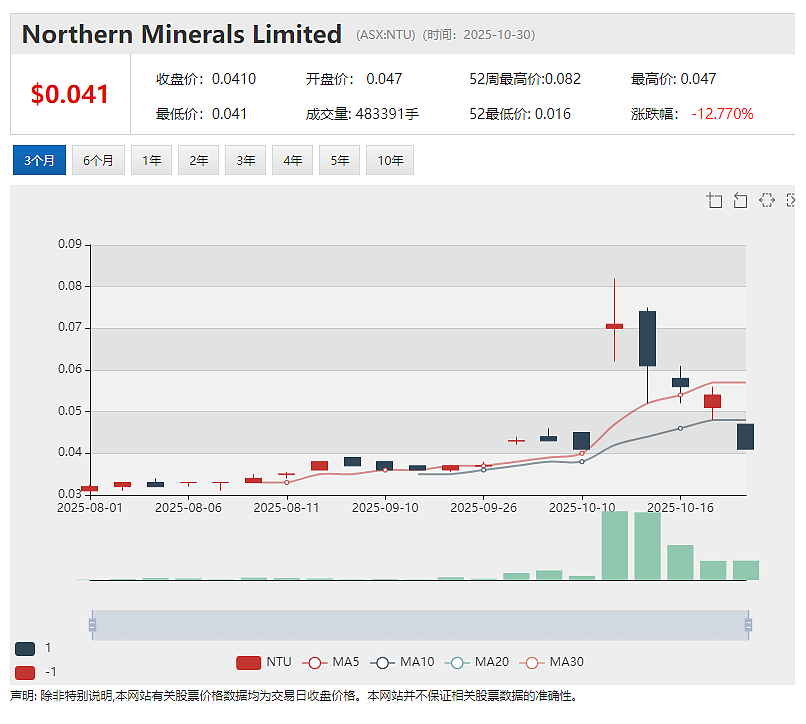Click the dark swatch labeled 1
The height and width of the screenshot is (724, 806).
(x=25, y=648)
